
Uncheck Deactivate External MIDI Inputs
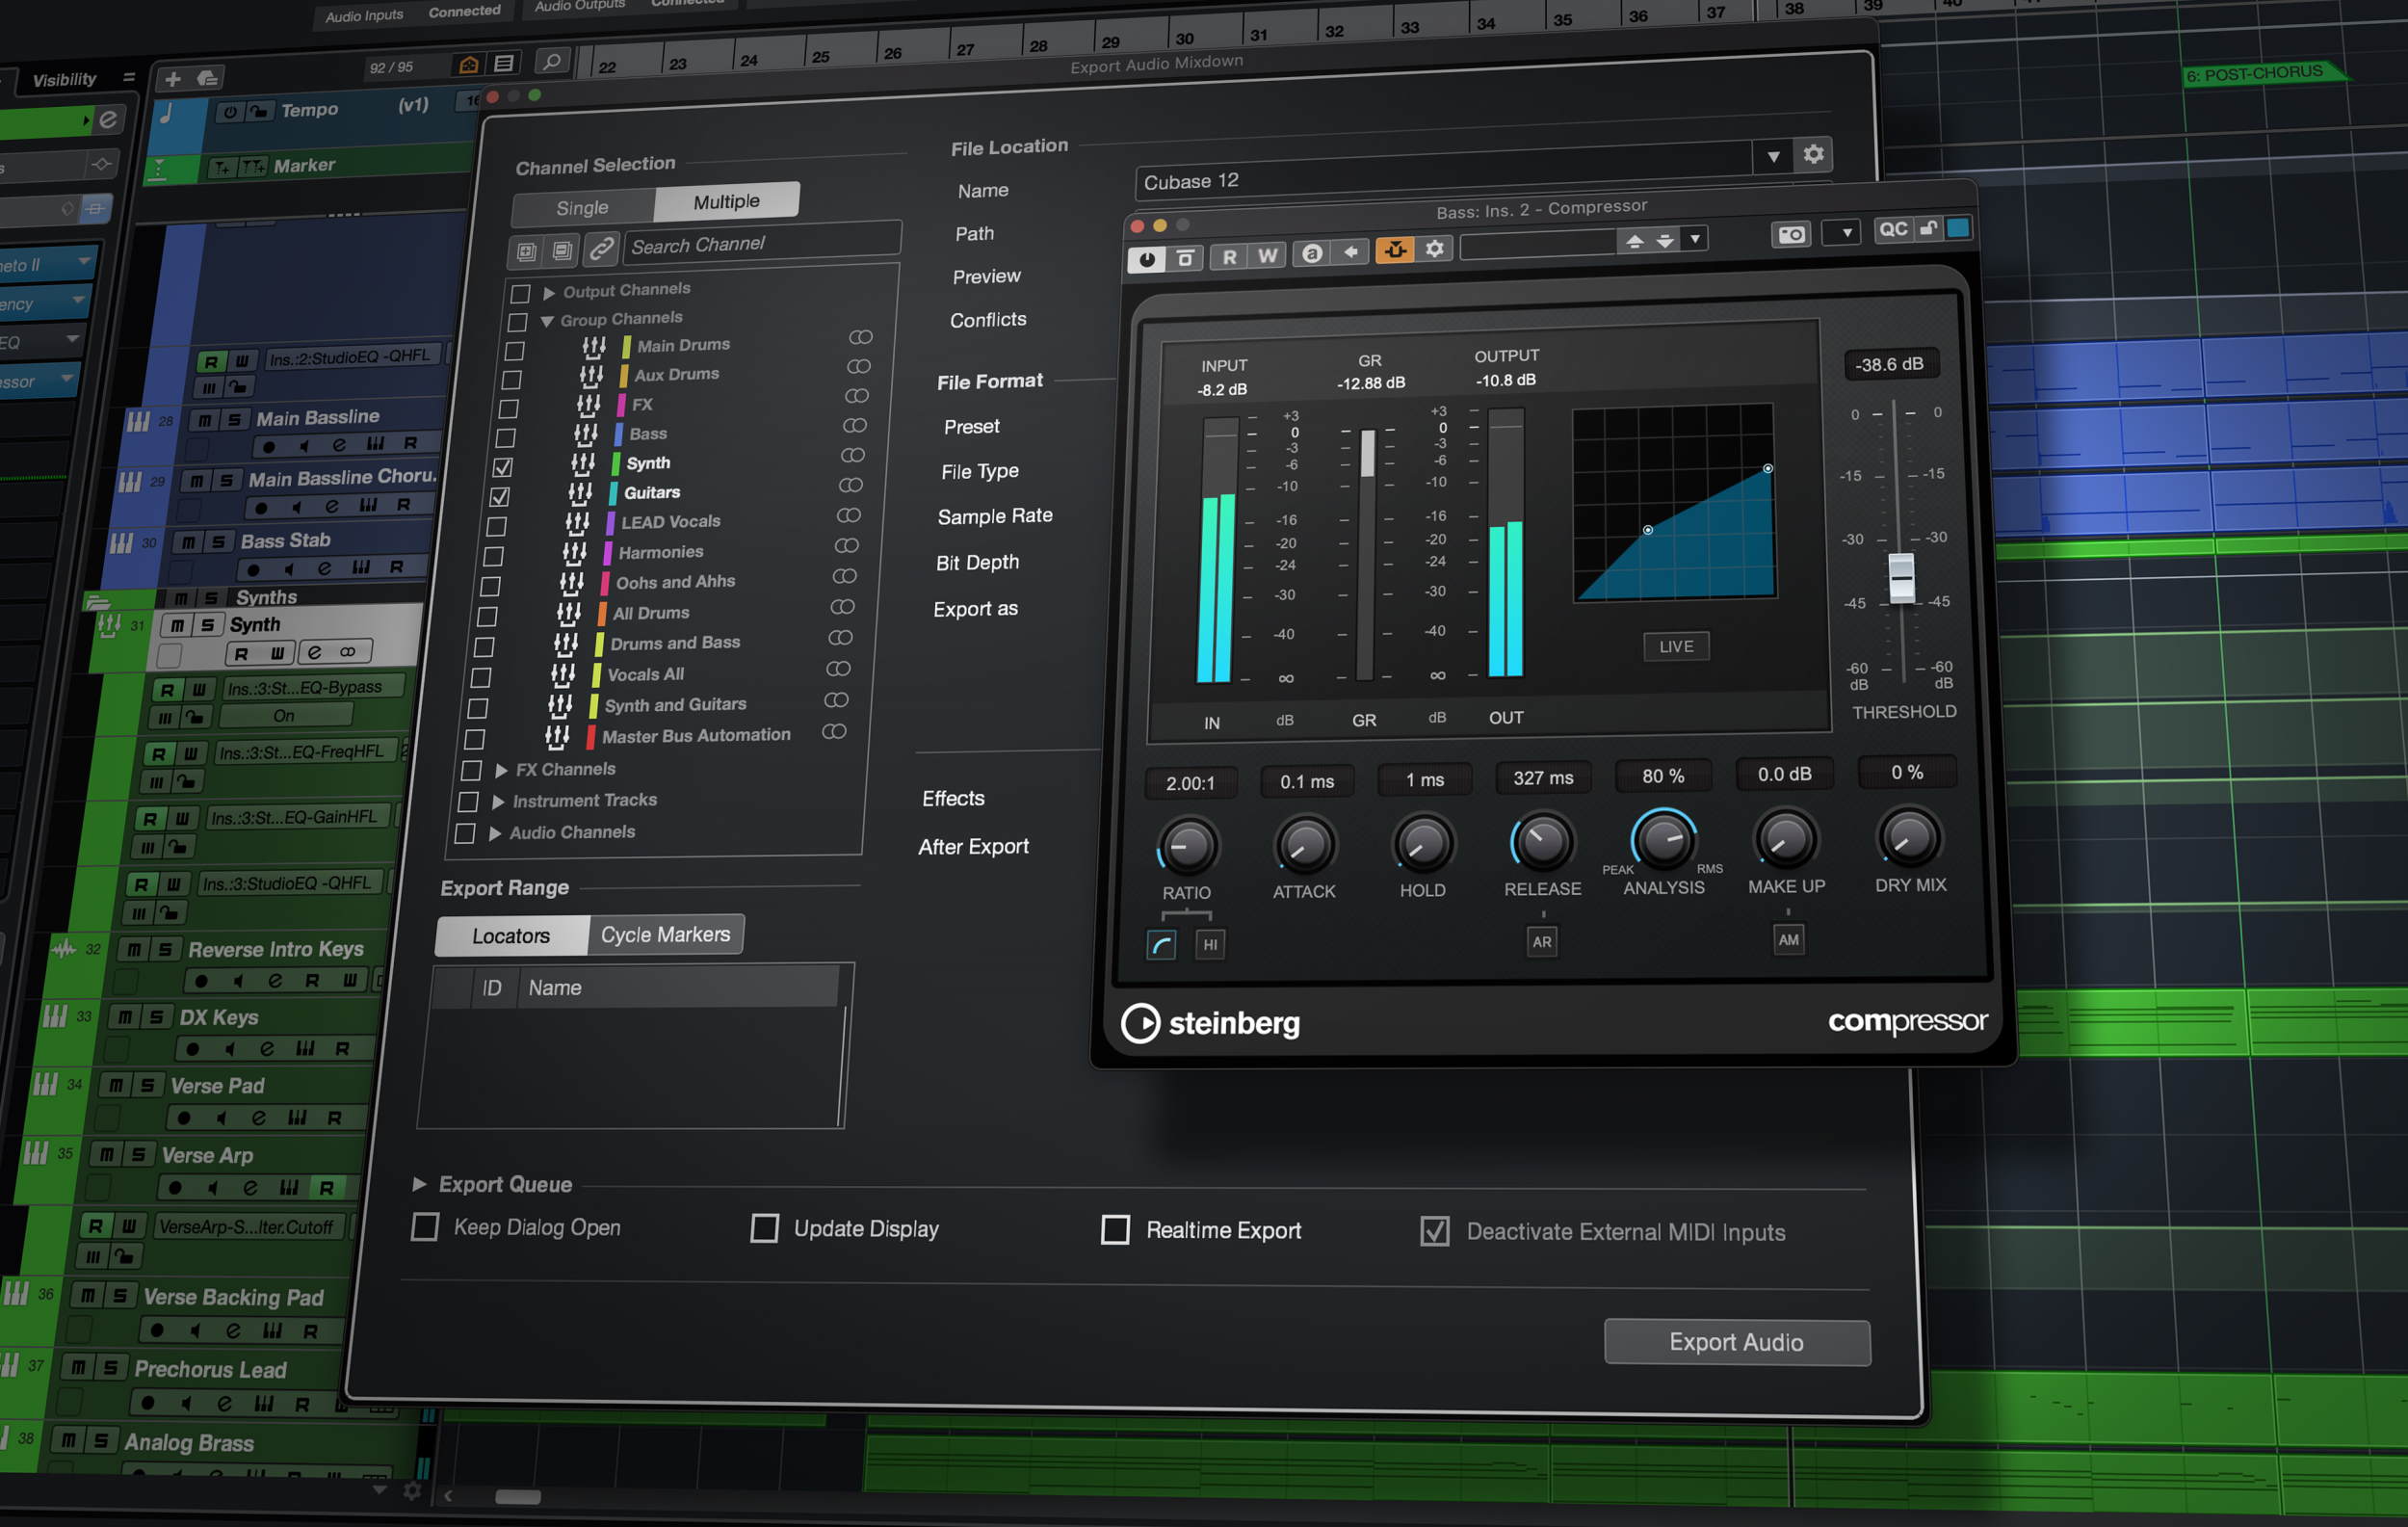coord(1434,1231)
